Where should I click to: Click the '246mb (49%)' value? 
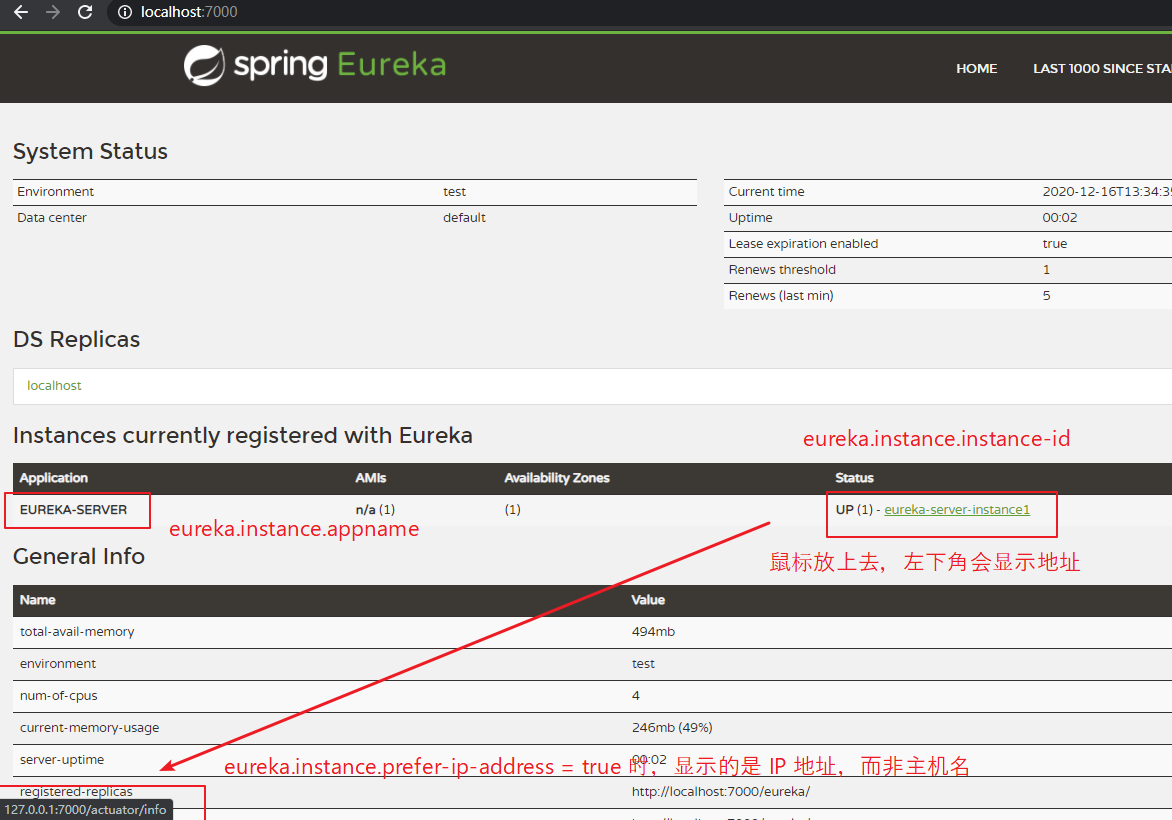pos(672,728)
